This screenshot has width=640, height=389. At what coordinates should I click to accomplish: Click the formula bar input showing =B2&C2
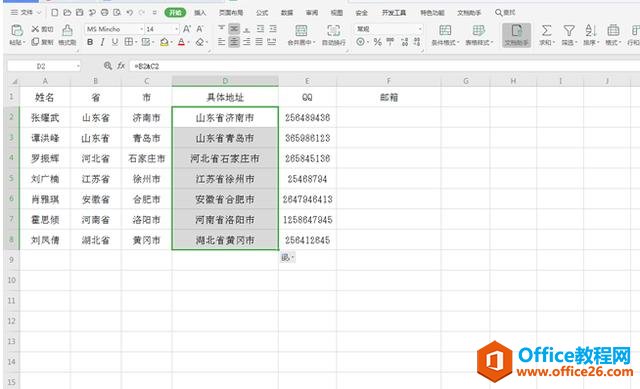pos(384,66)
